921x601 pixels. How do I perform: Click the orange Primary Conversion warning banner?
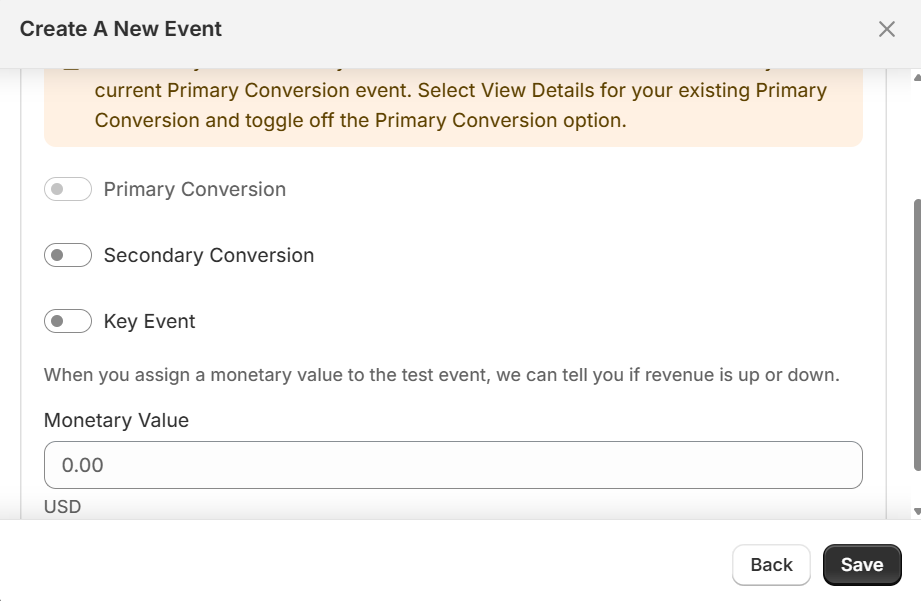[453, 107]
